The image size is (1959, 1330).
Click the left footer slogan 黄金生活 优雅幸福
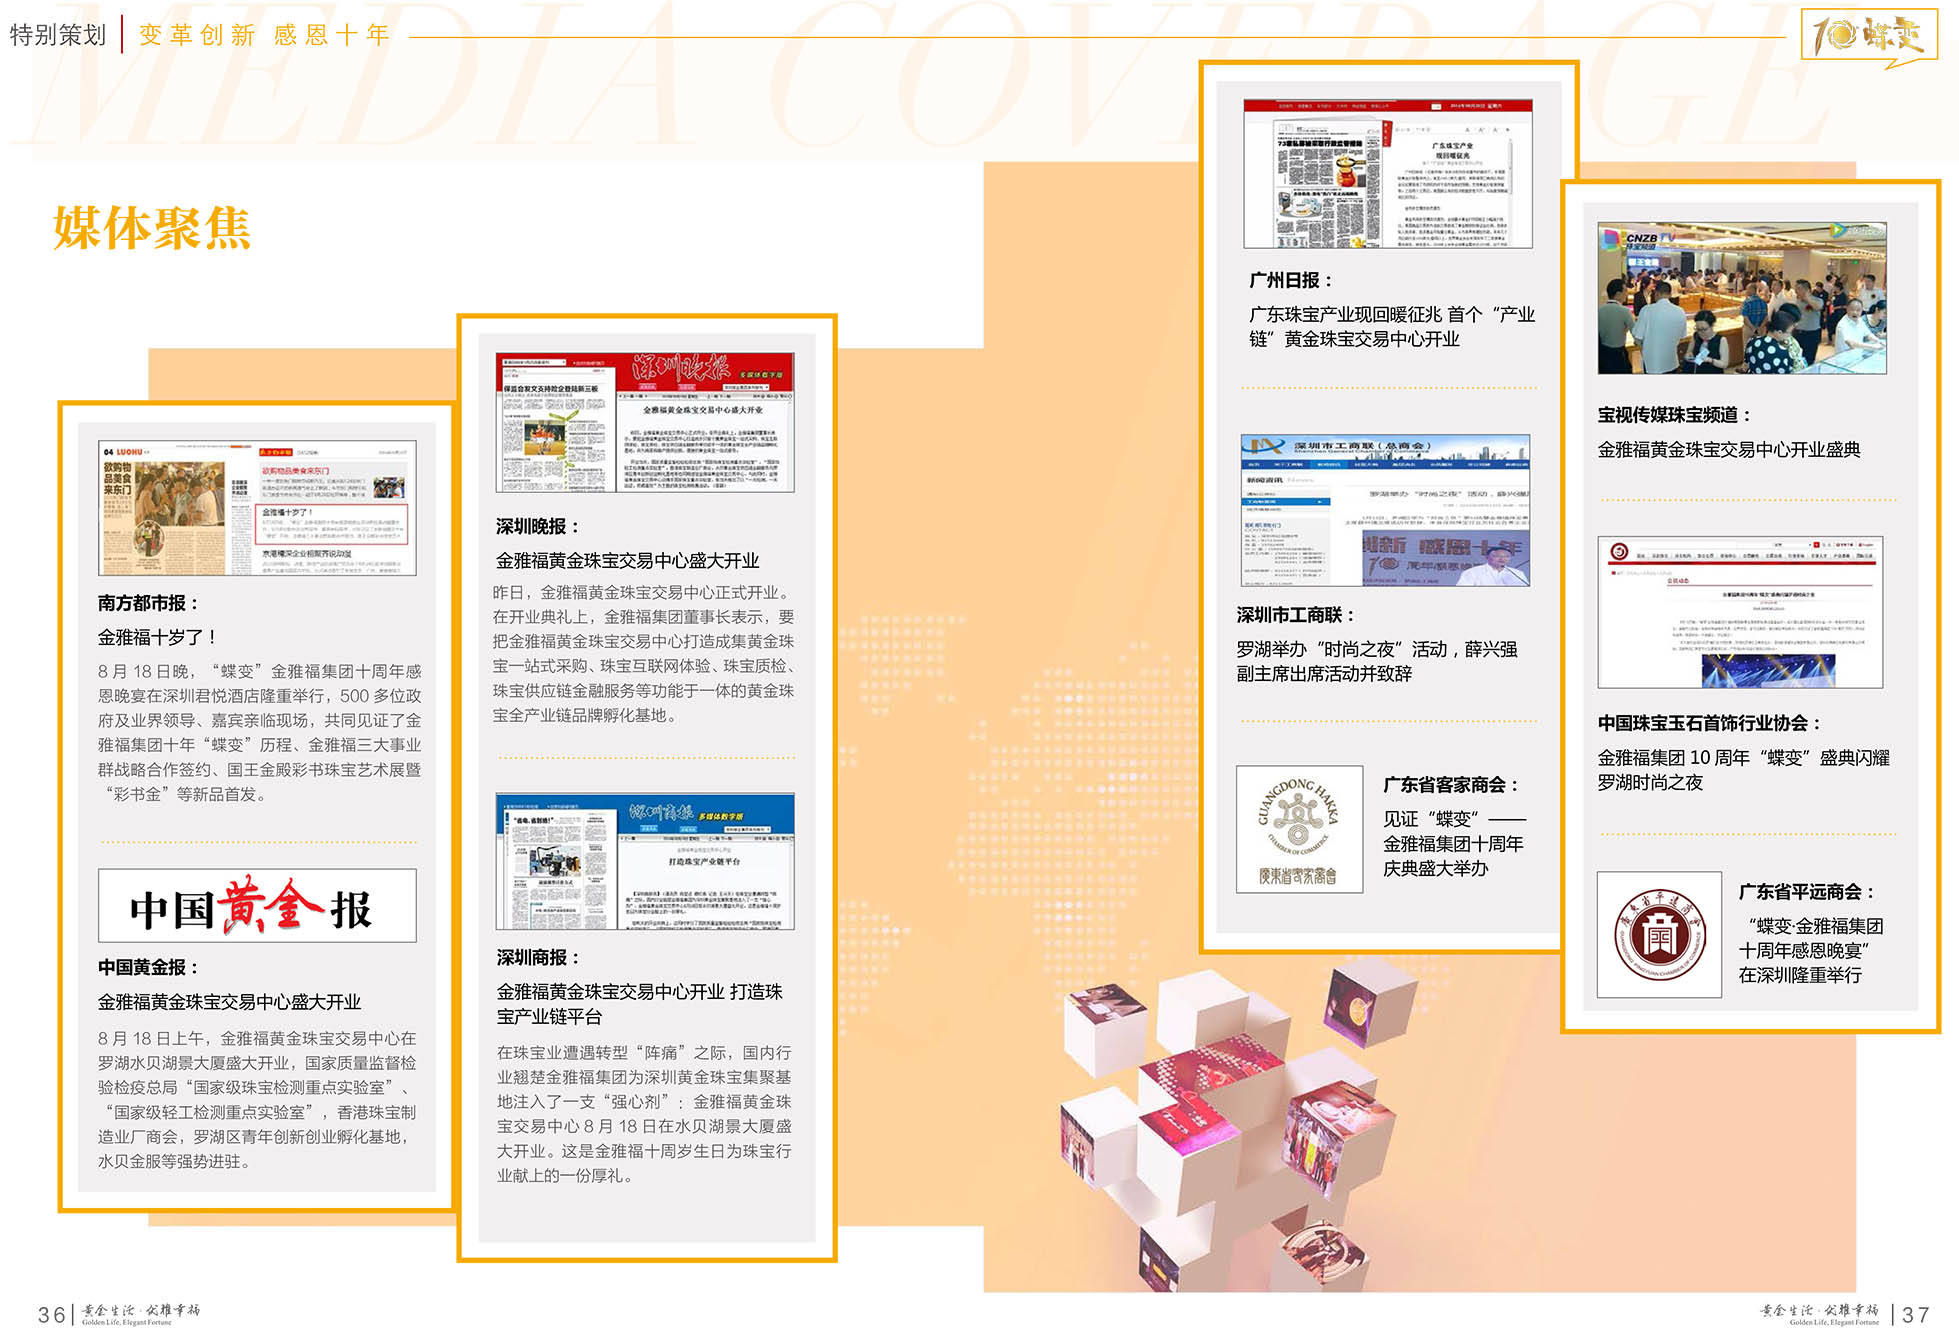(x=141, y=1309)
